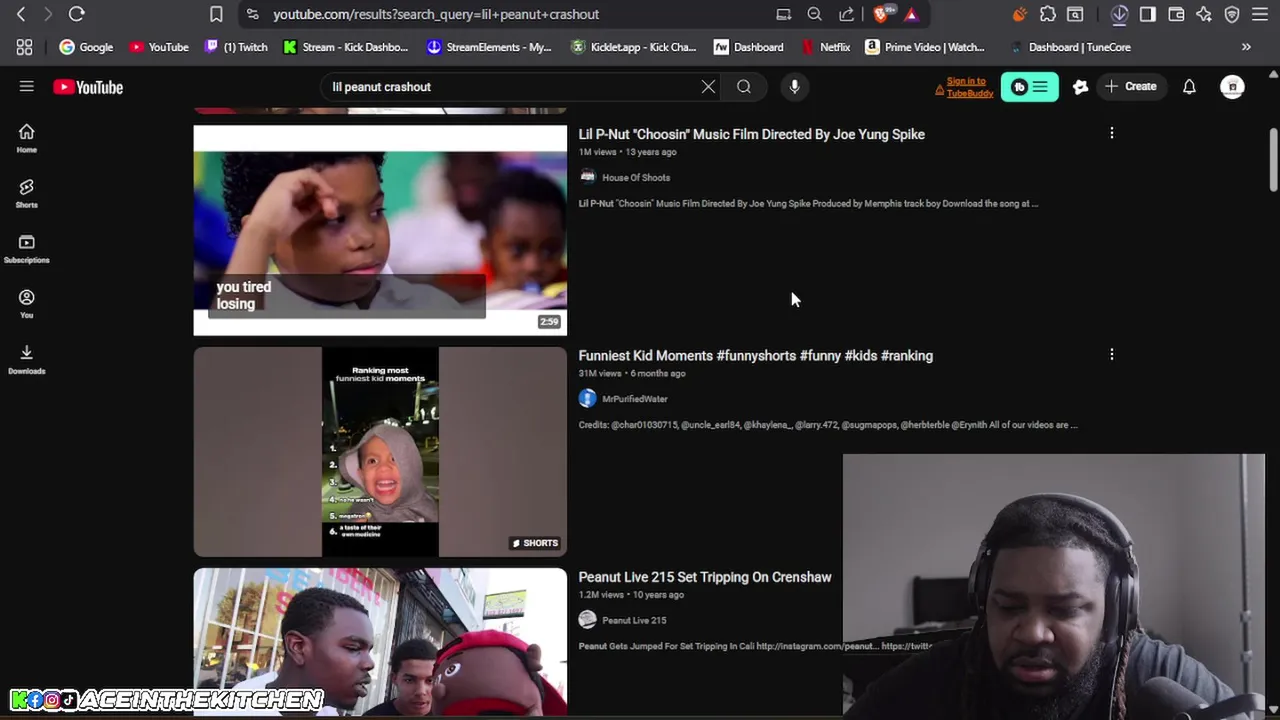Open the You section in sidebar
The width and height of the screenshot is (1280, 720).
tap(27, 304)
